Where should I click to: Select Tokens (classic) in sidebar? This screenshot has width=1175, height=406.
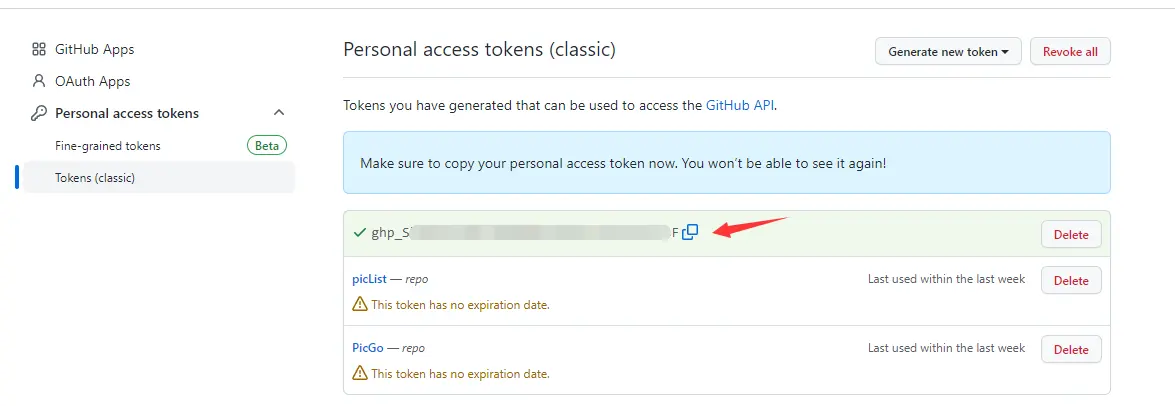[159, 178]
